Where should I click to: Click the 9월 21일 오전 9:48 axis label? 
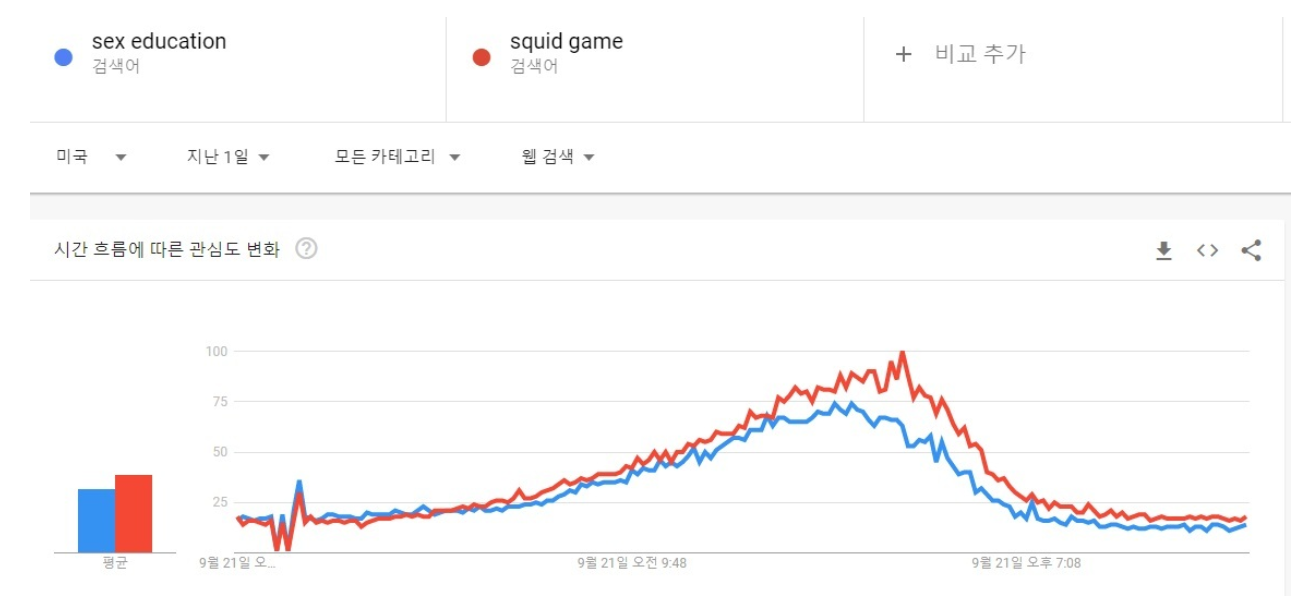tap(632, 563)
